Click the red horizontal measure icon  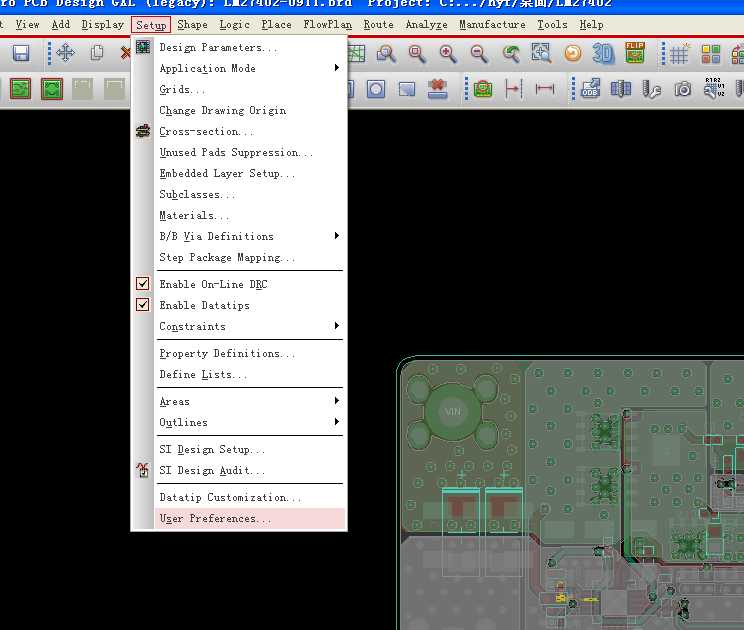point(545,89)
